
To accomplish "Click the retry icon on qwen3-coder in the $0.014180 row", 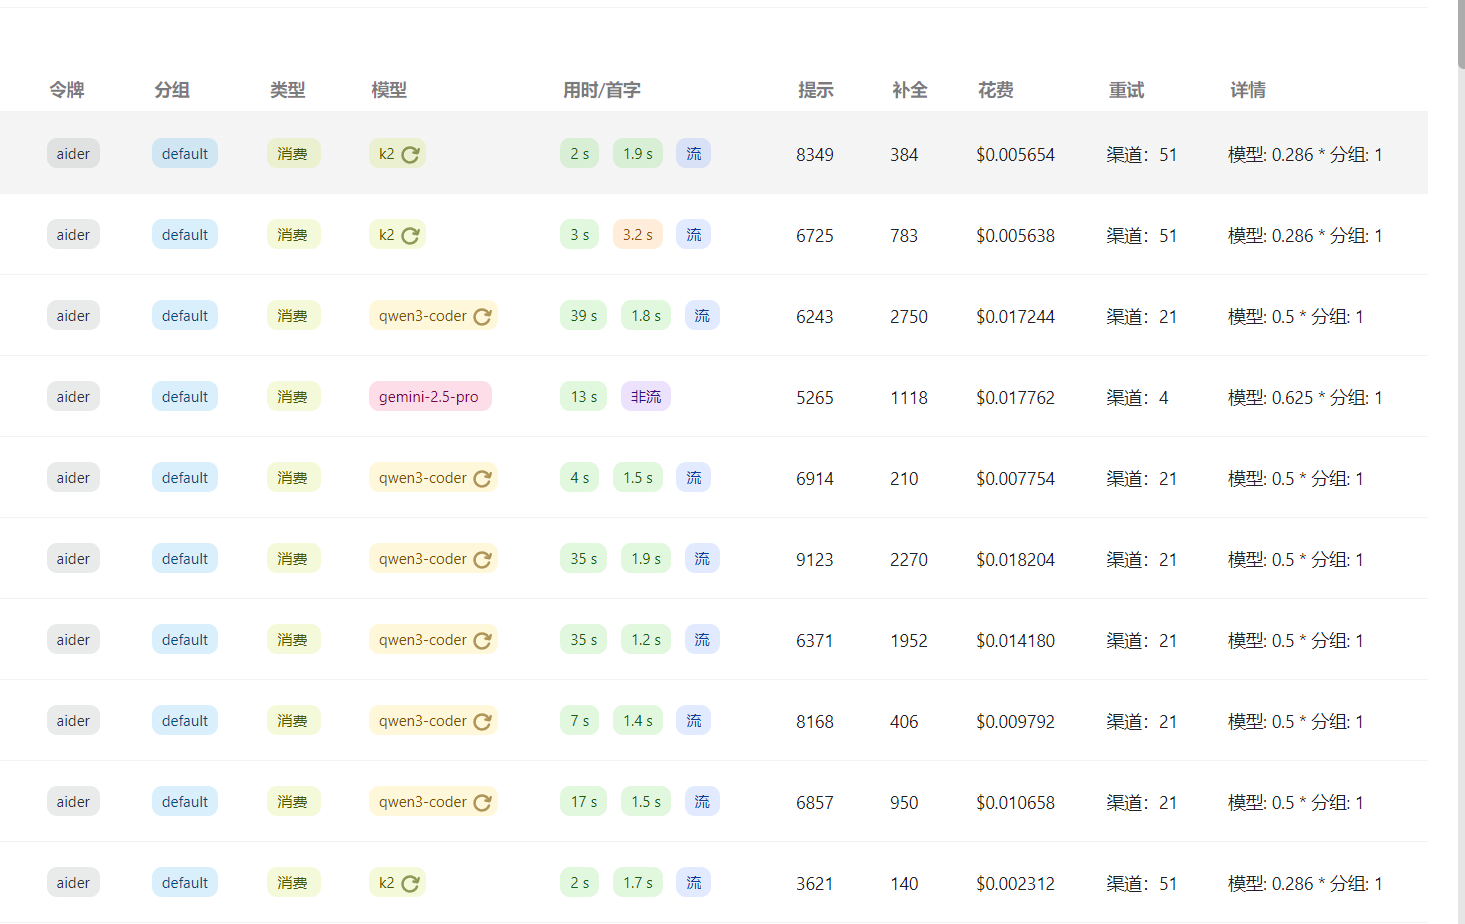I will [482, 640].
